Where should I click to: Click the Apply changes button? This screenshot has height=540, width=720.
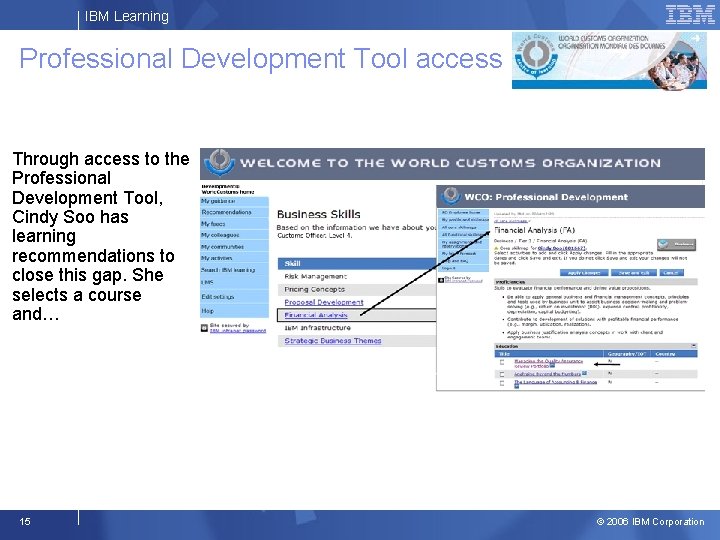584,273
